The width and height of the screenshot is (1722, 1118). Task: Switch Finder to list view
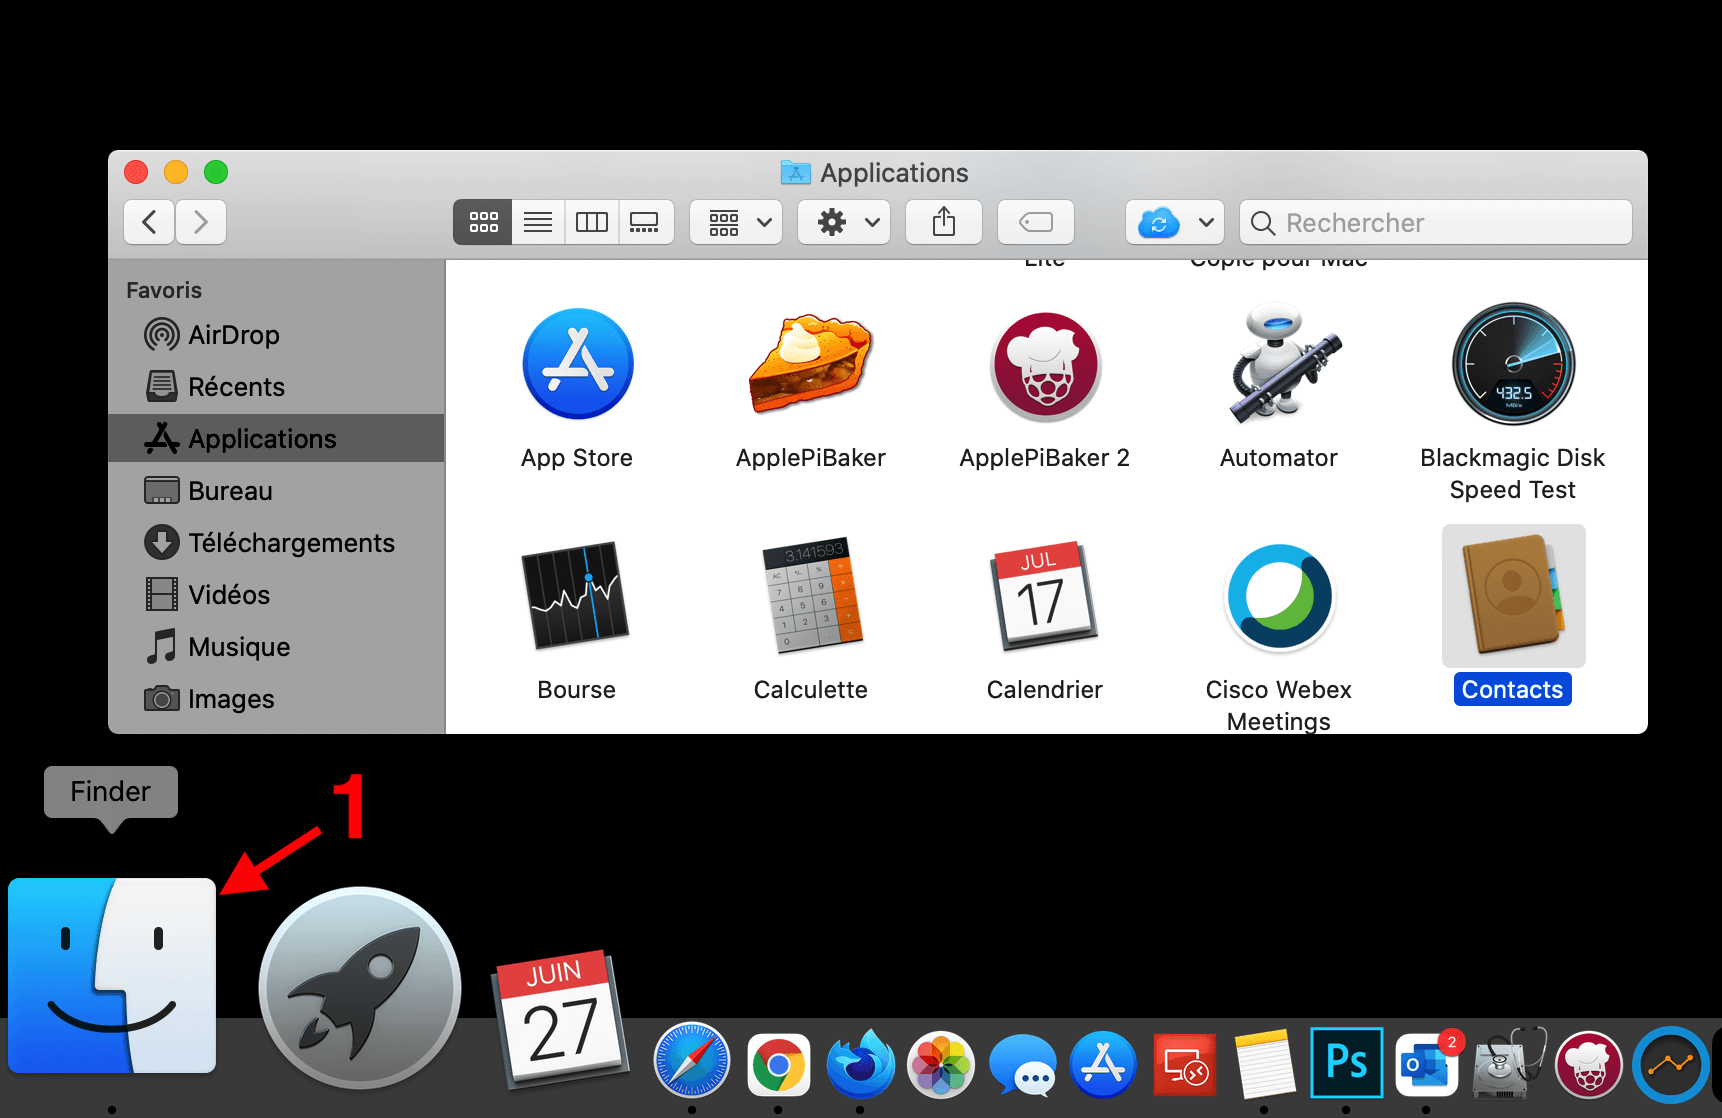click(x=537, y=222)
